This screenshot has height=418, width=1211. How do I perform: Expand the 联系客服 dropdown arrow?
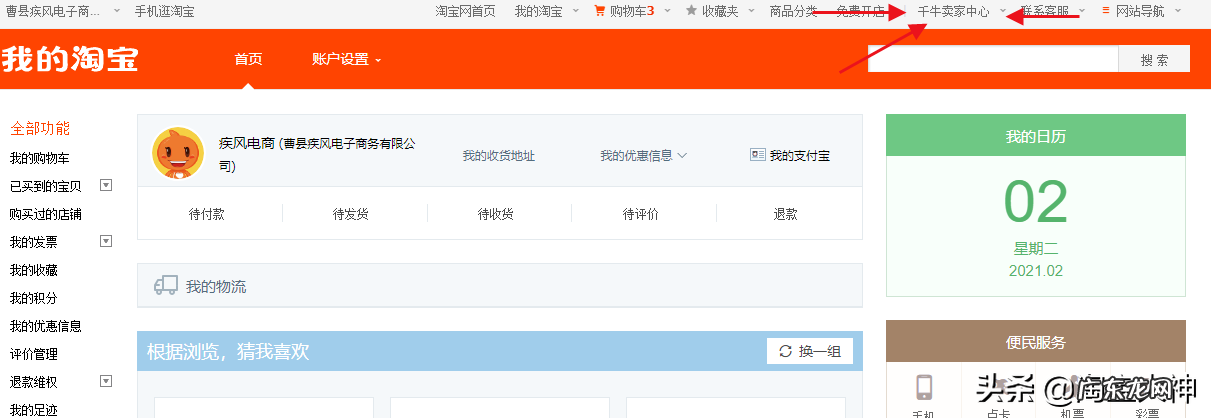pyautogui.click(x=1082, y=12)
